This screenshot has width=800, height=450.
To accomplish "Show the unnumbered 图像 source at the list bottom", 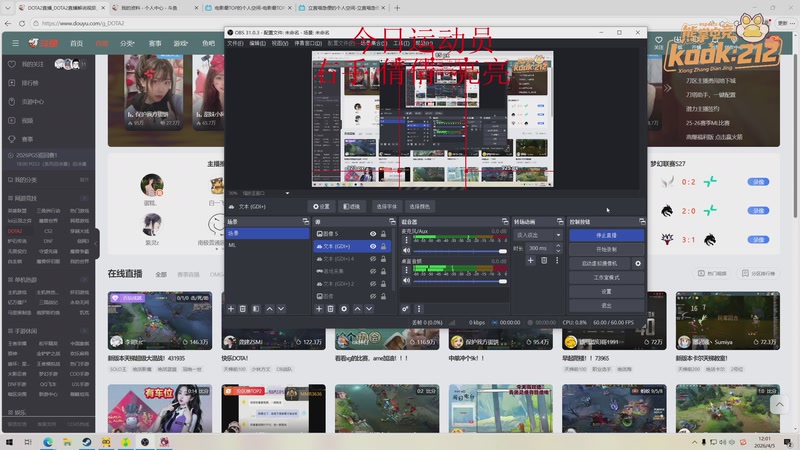I will click(373, 296).
